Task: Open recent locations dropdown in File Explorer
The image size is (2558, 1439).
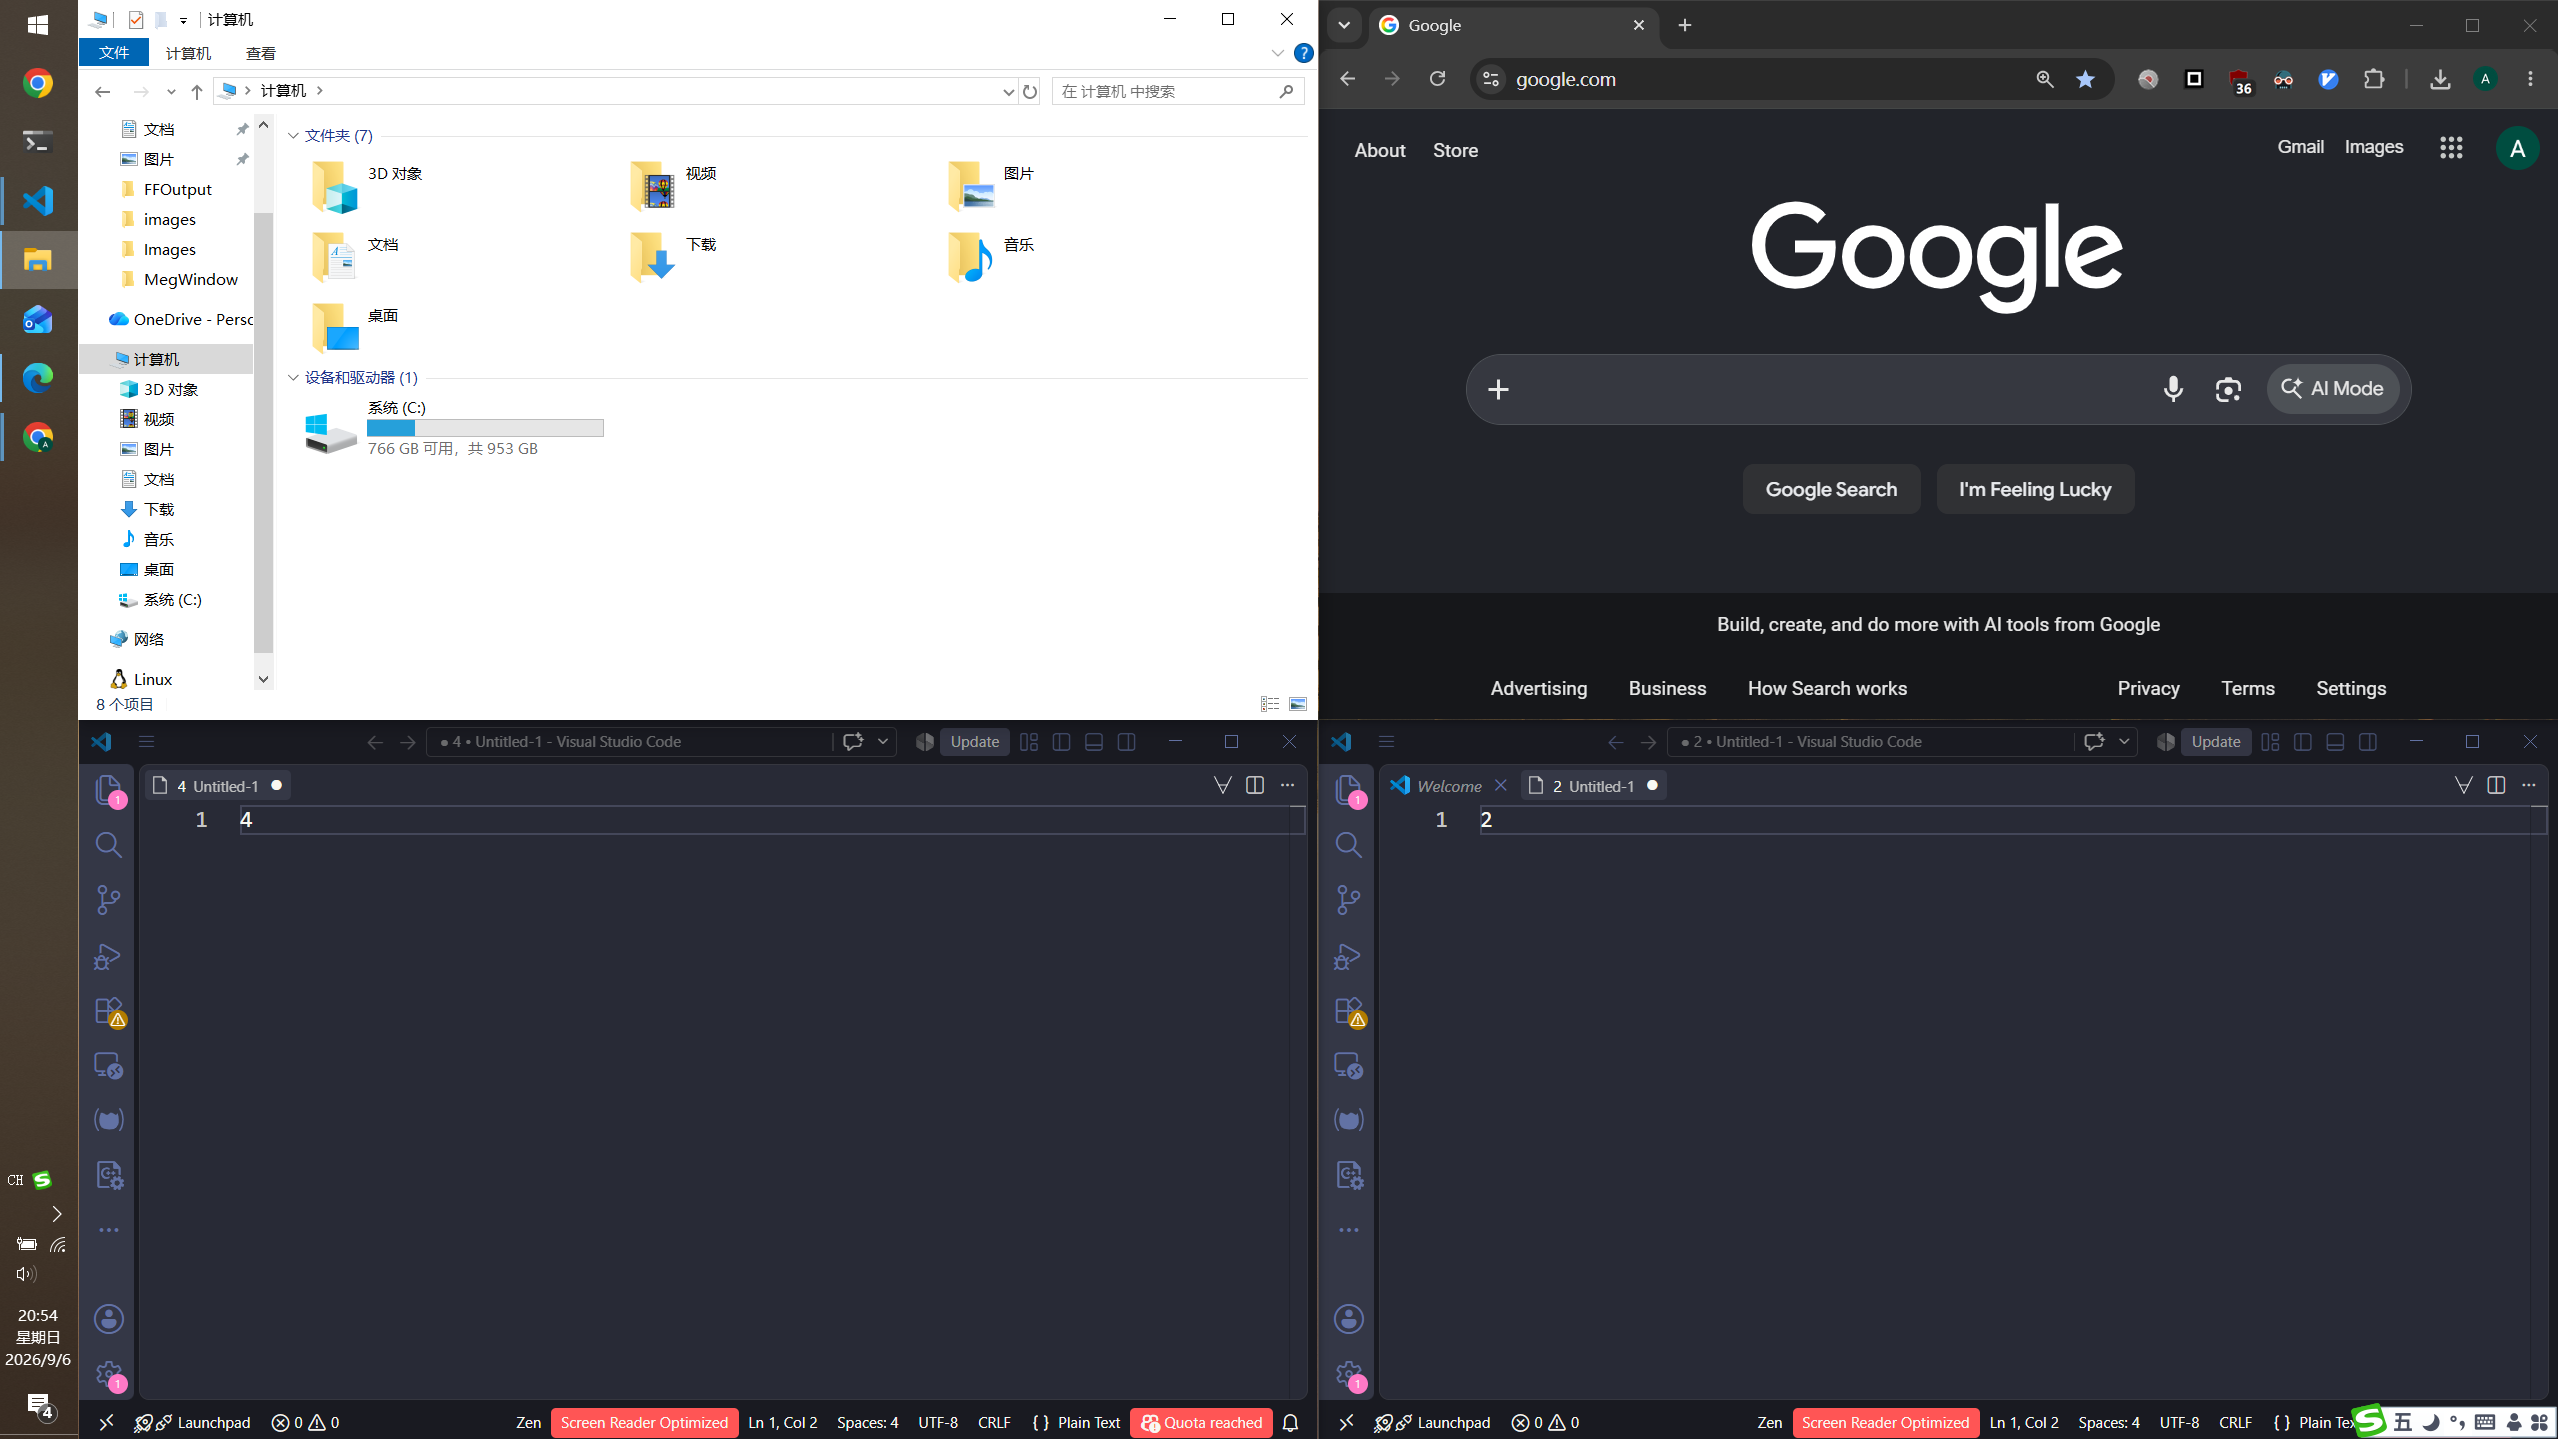Action: click(171, 91)
